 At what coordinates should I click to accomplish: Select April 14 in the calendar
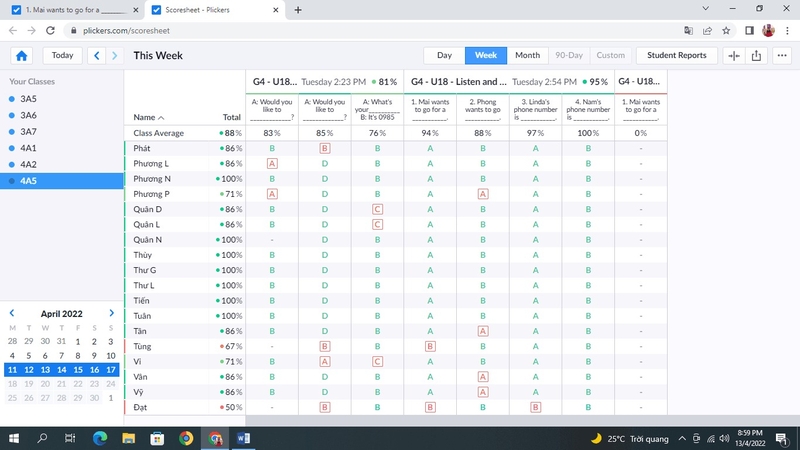[x=61, y=370]
